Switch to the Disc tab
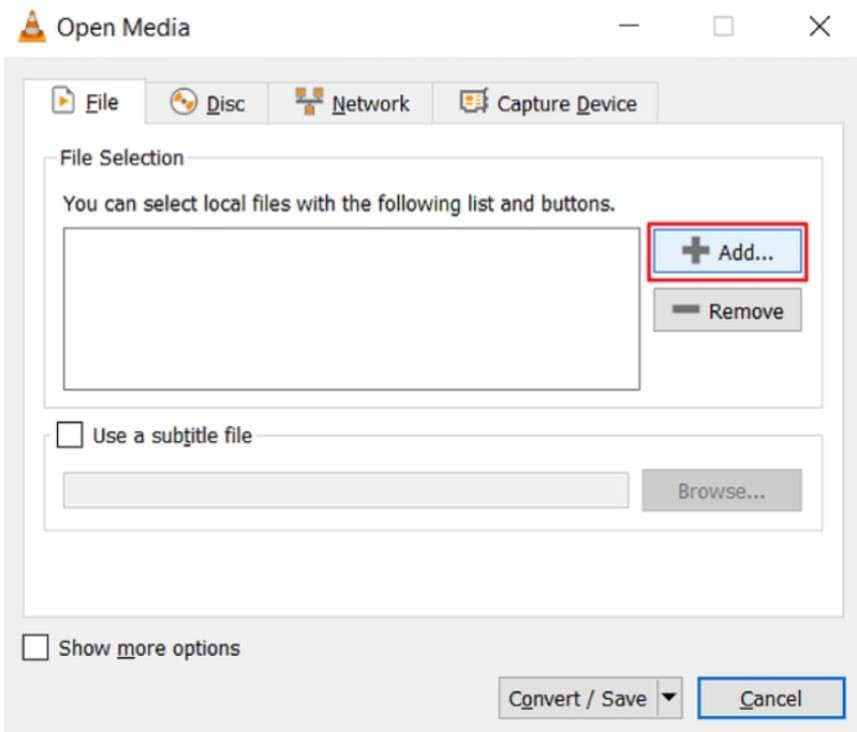 207,103
